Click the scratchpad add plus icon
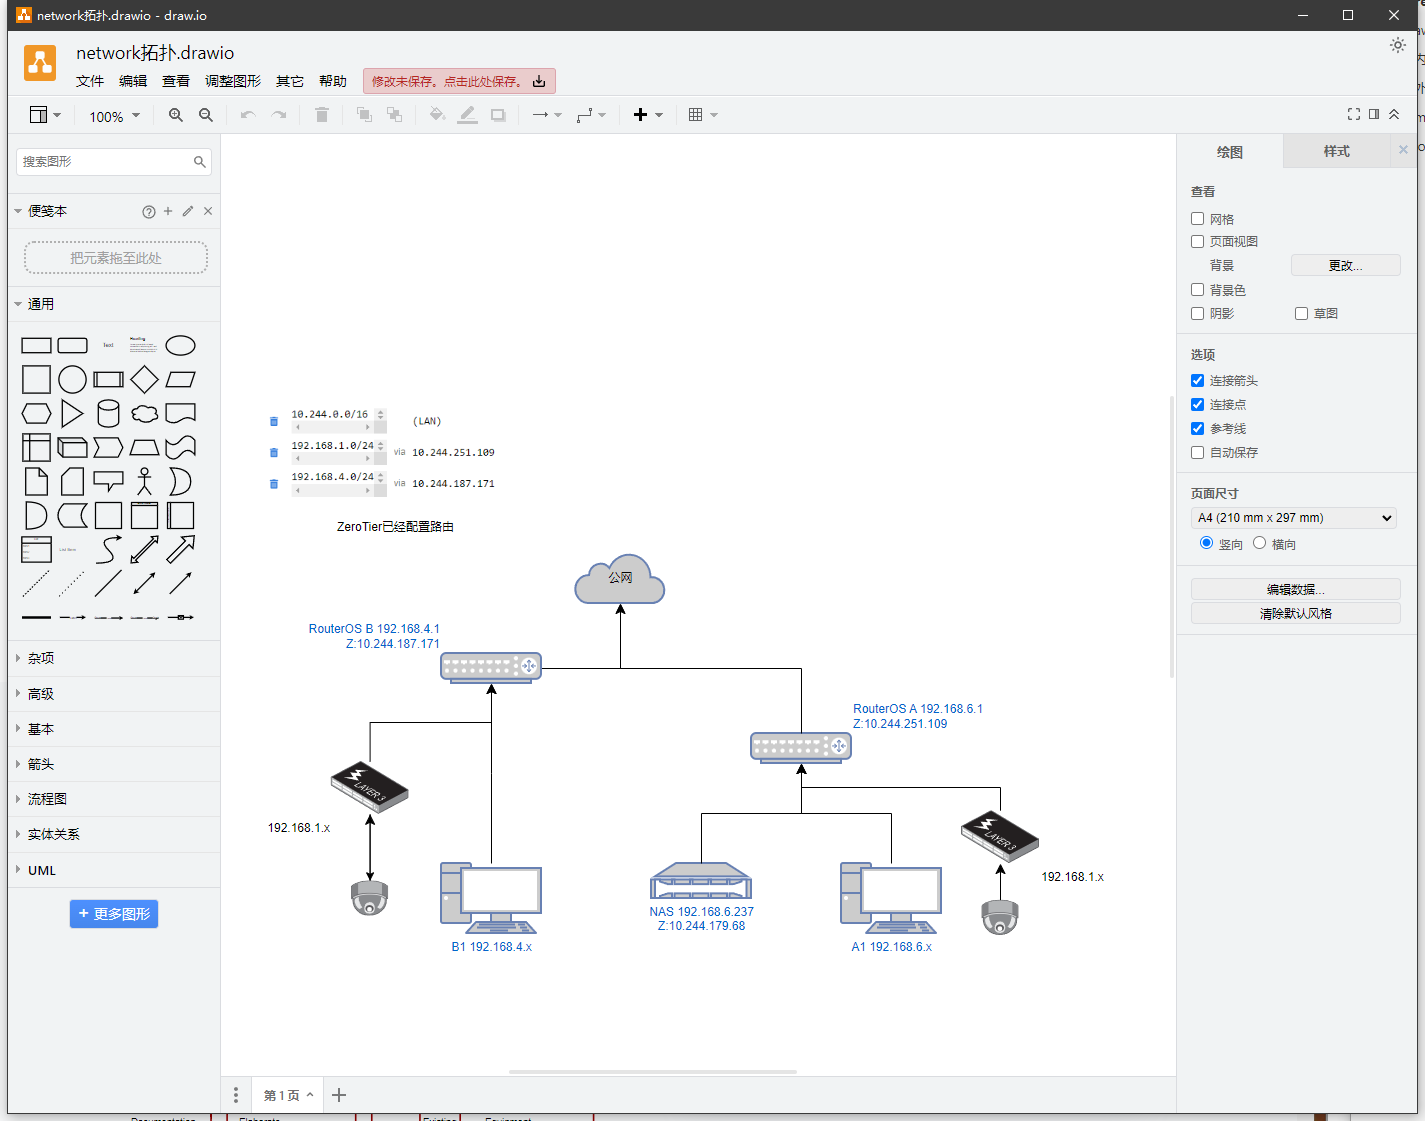This screenshot has width=1425, height=1121. pyautogui.click(x=168, y=211)
